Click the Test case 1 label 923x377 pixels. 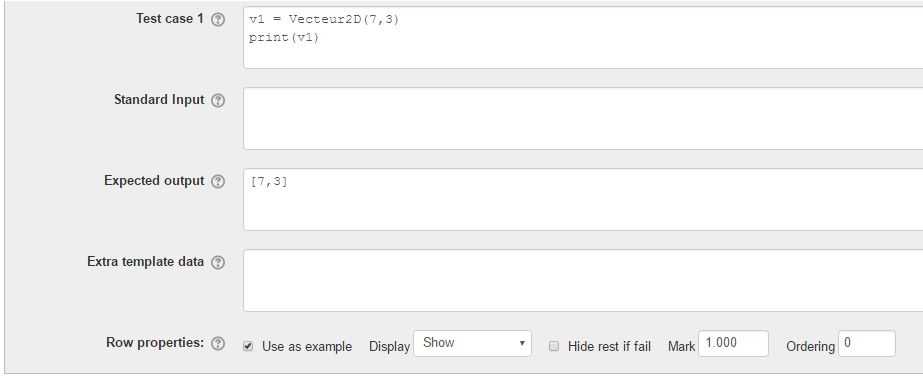(x=170, y=19)
